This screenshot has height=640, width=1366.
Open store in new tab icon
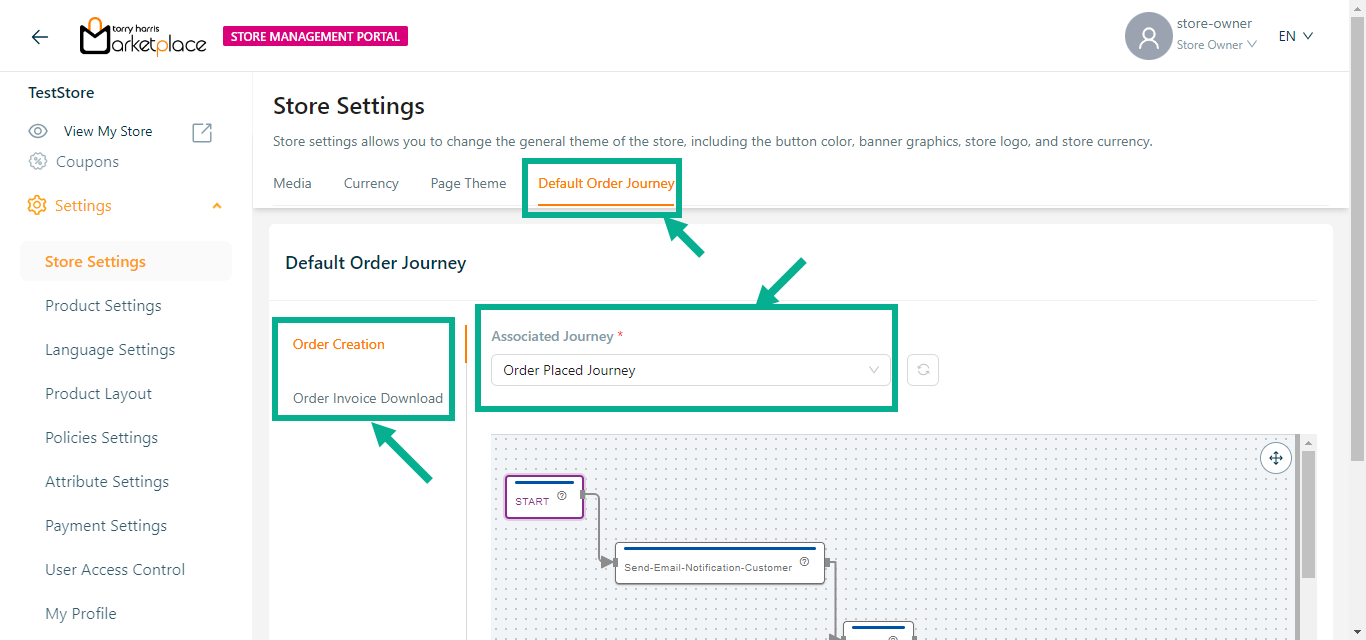click(x=202, y=132)
